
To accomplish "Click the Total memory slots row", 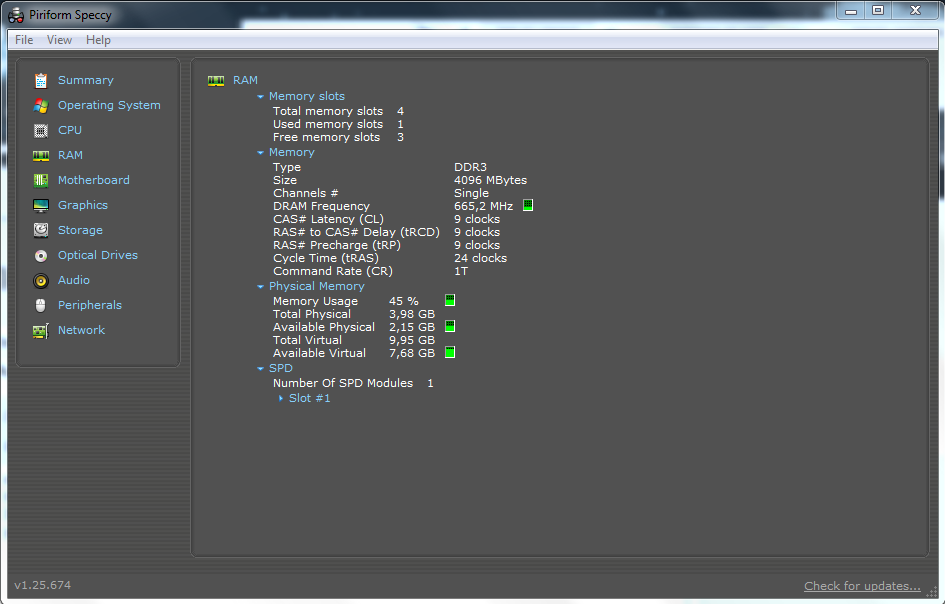I will 338,111.
